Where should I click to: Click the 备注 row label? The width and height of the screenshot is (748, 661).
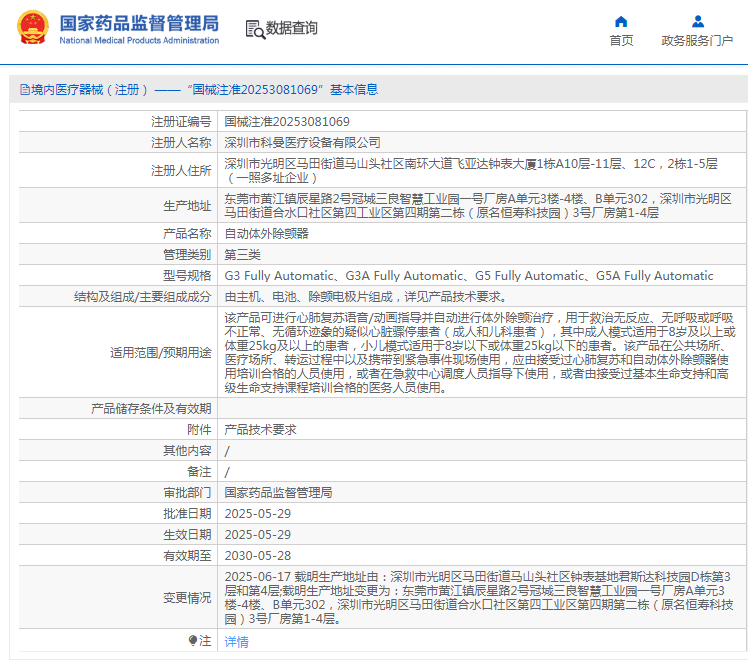[199, 471]
